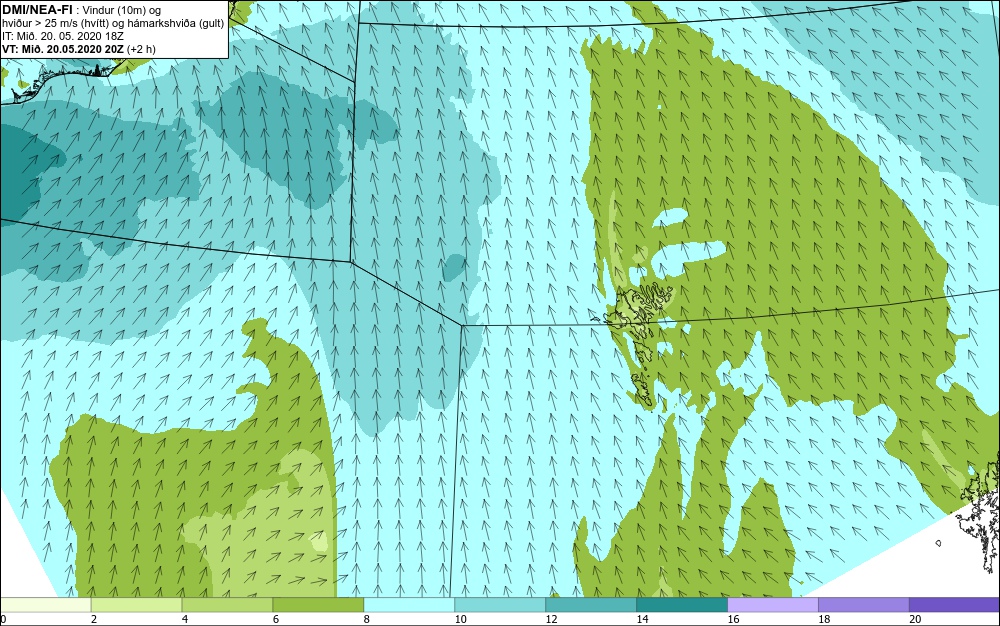Click the 8–10 m/s pale cyan legend swatch
This screenshot has height=626, width=1000.
point(409,605)
